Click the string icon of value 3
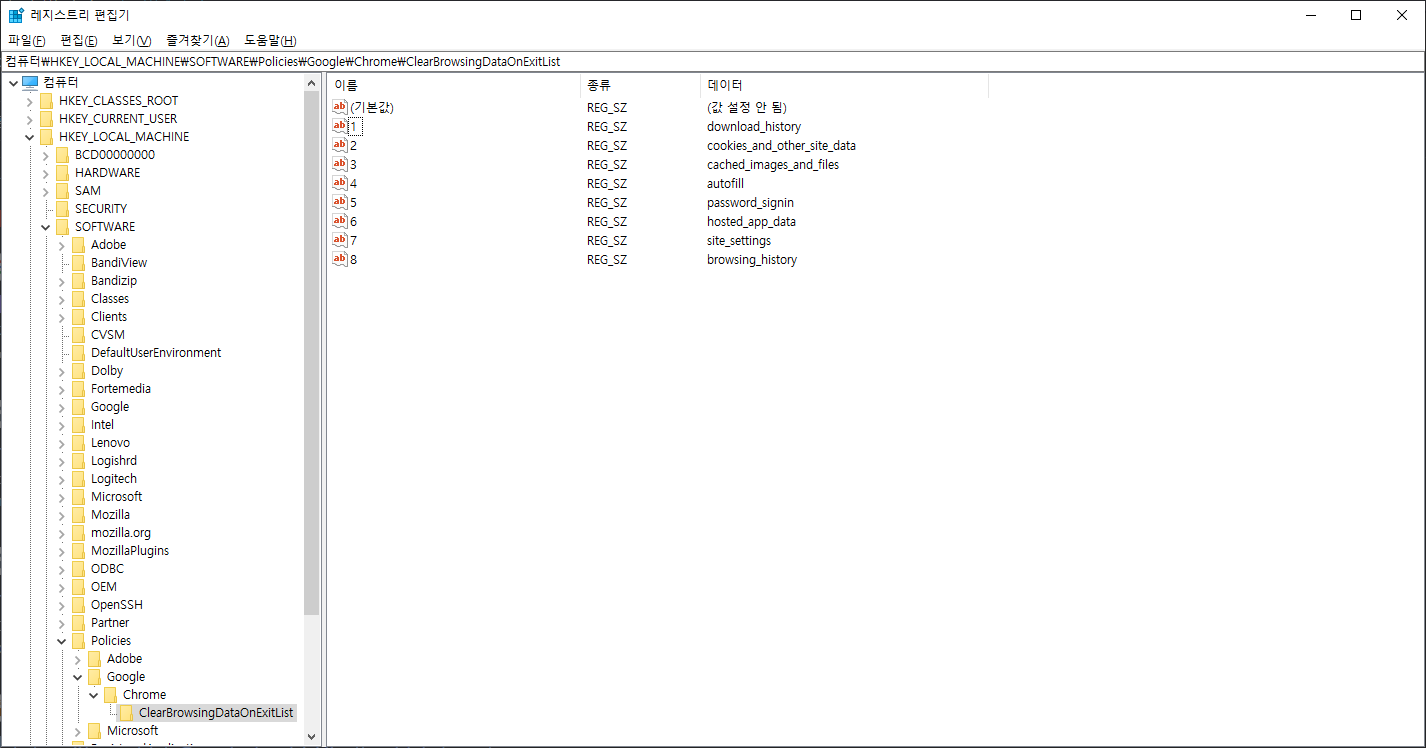This screenshot has height=748, width=1426. point(340,164)
